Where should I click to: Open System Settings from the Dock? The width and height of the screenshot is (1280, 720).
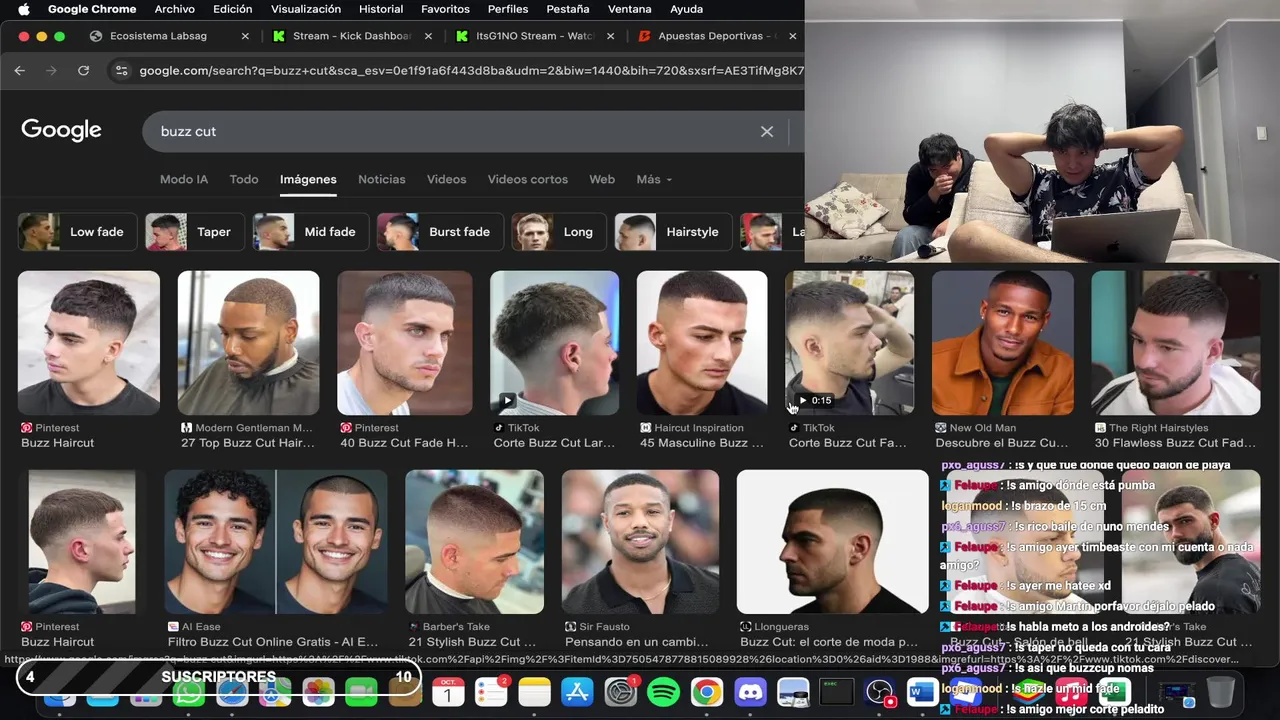tap(621, 691)
